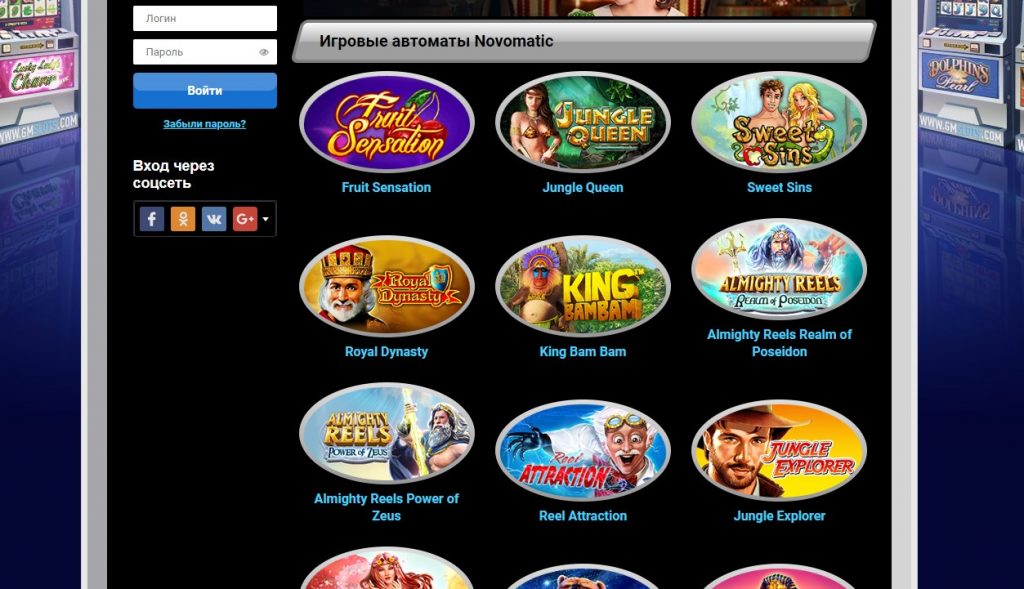The width and height of the screenshot is (1024, 589).
Task: Toggle password visibility eye icon
Action: click(264, 52)
